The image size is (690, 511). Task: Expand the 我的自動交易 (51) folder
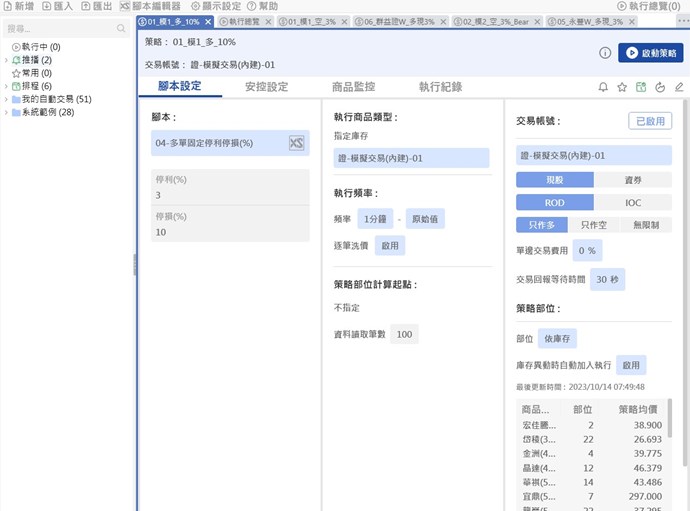coord(6,99)
